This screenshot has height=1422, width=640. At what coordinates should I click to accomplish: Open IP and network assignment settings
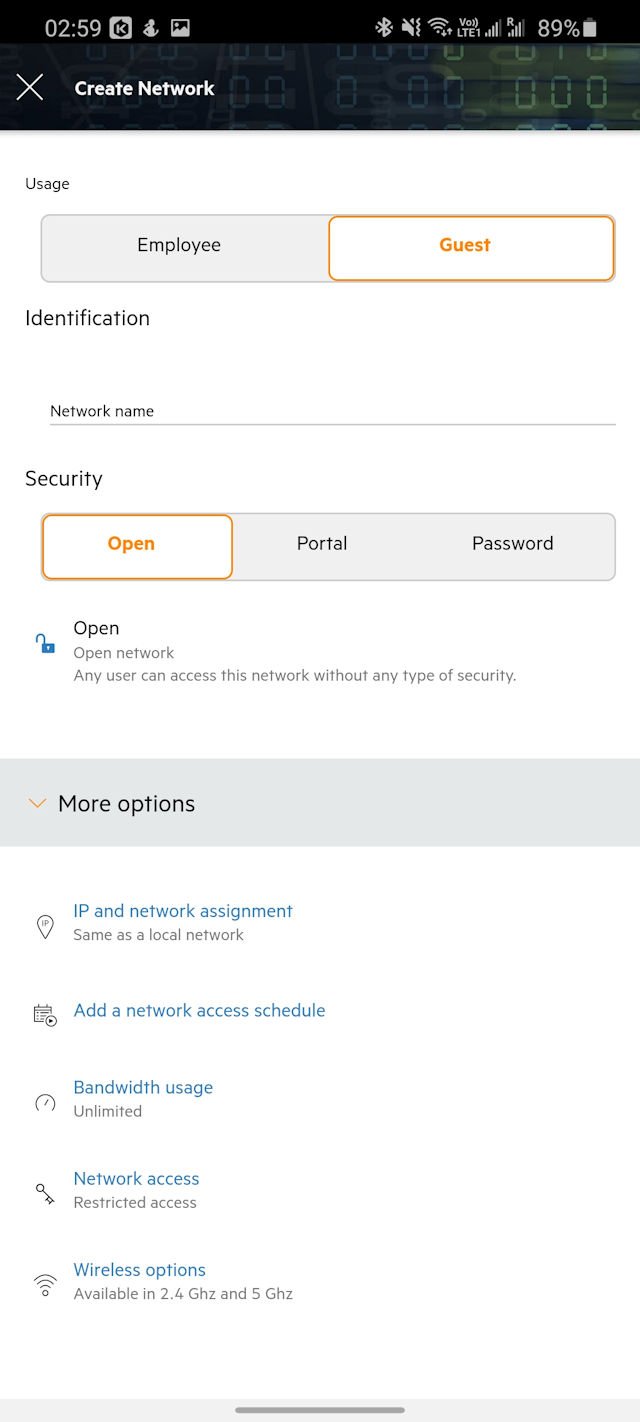coord(183,911)
